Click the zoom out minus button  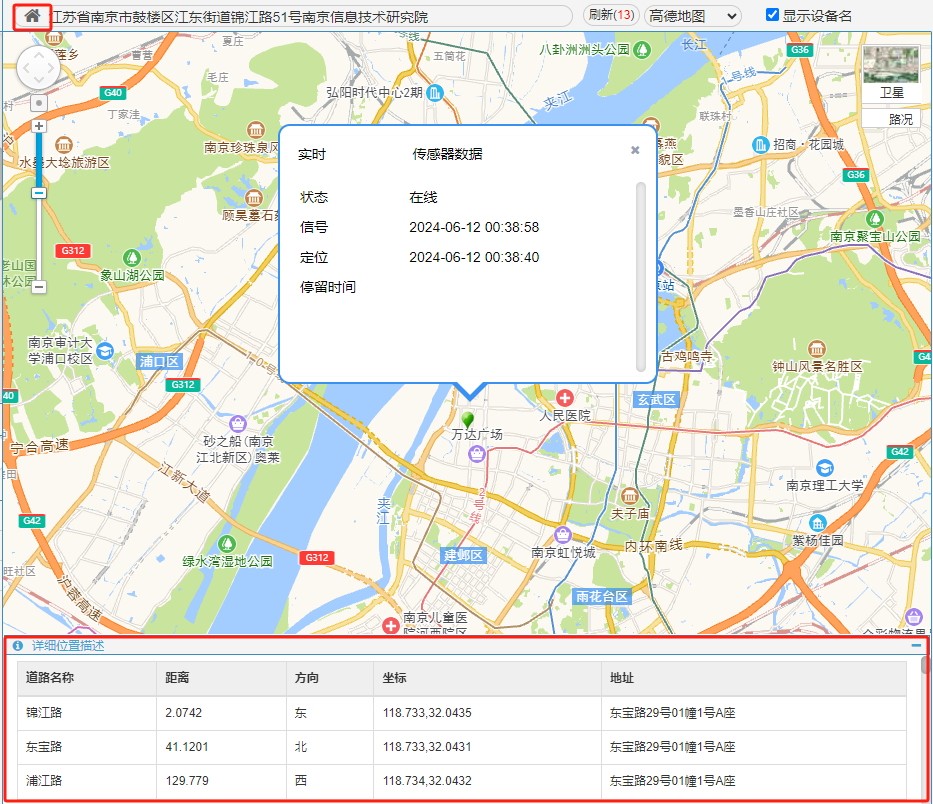click(x=39, y=287)
